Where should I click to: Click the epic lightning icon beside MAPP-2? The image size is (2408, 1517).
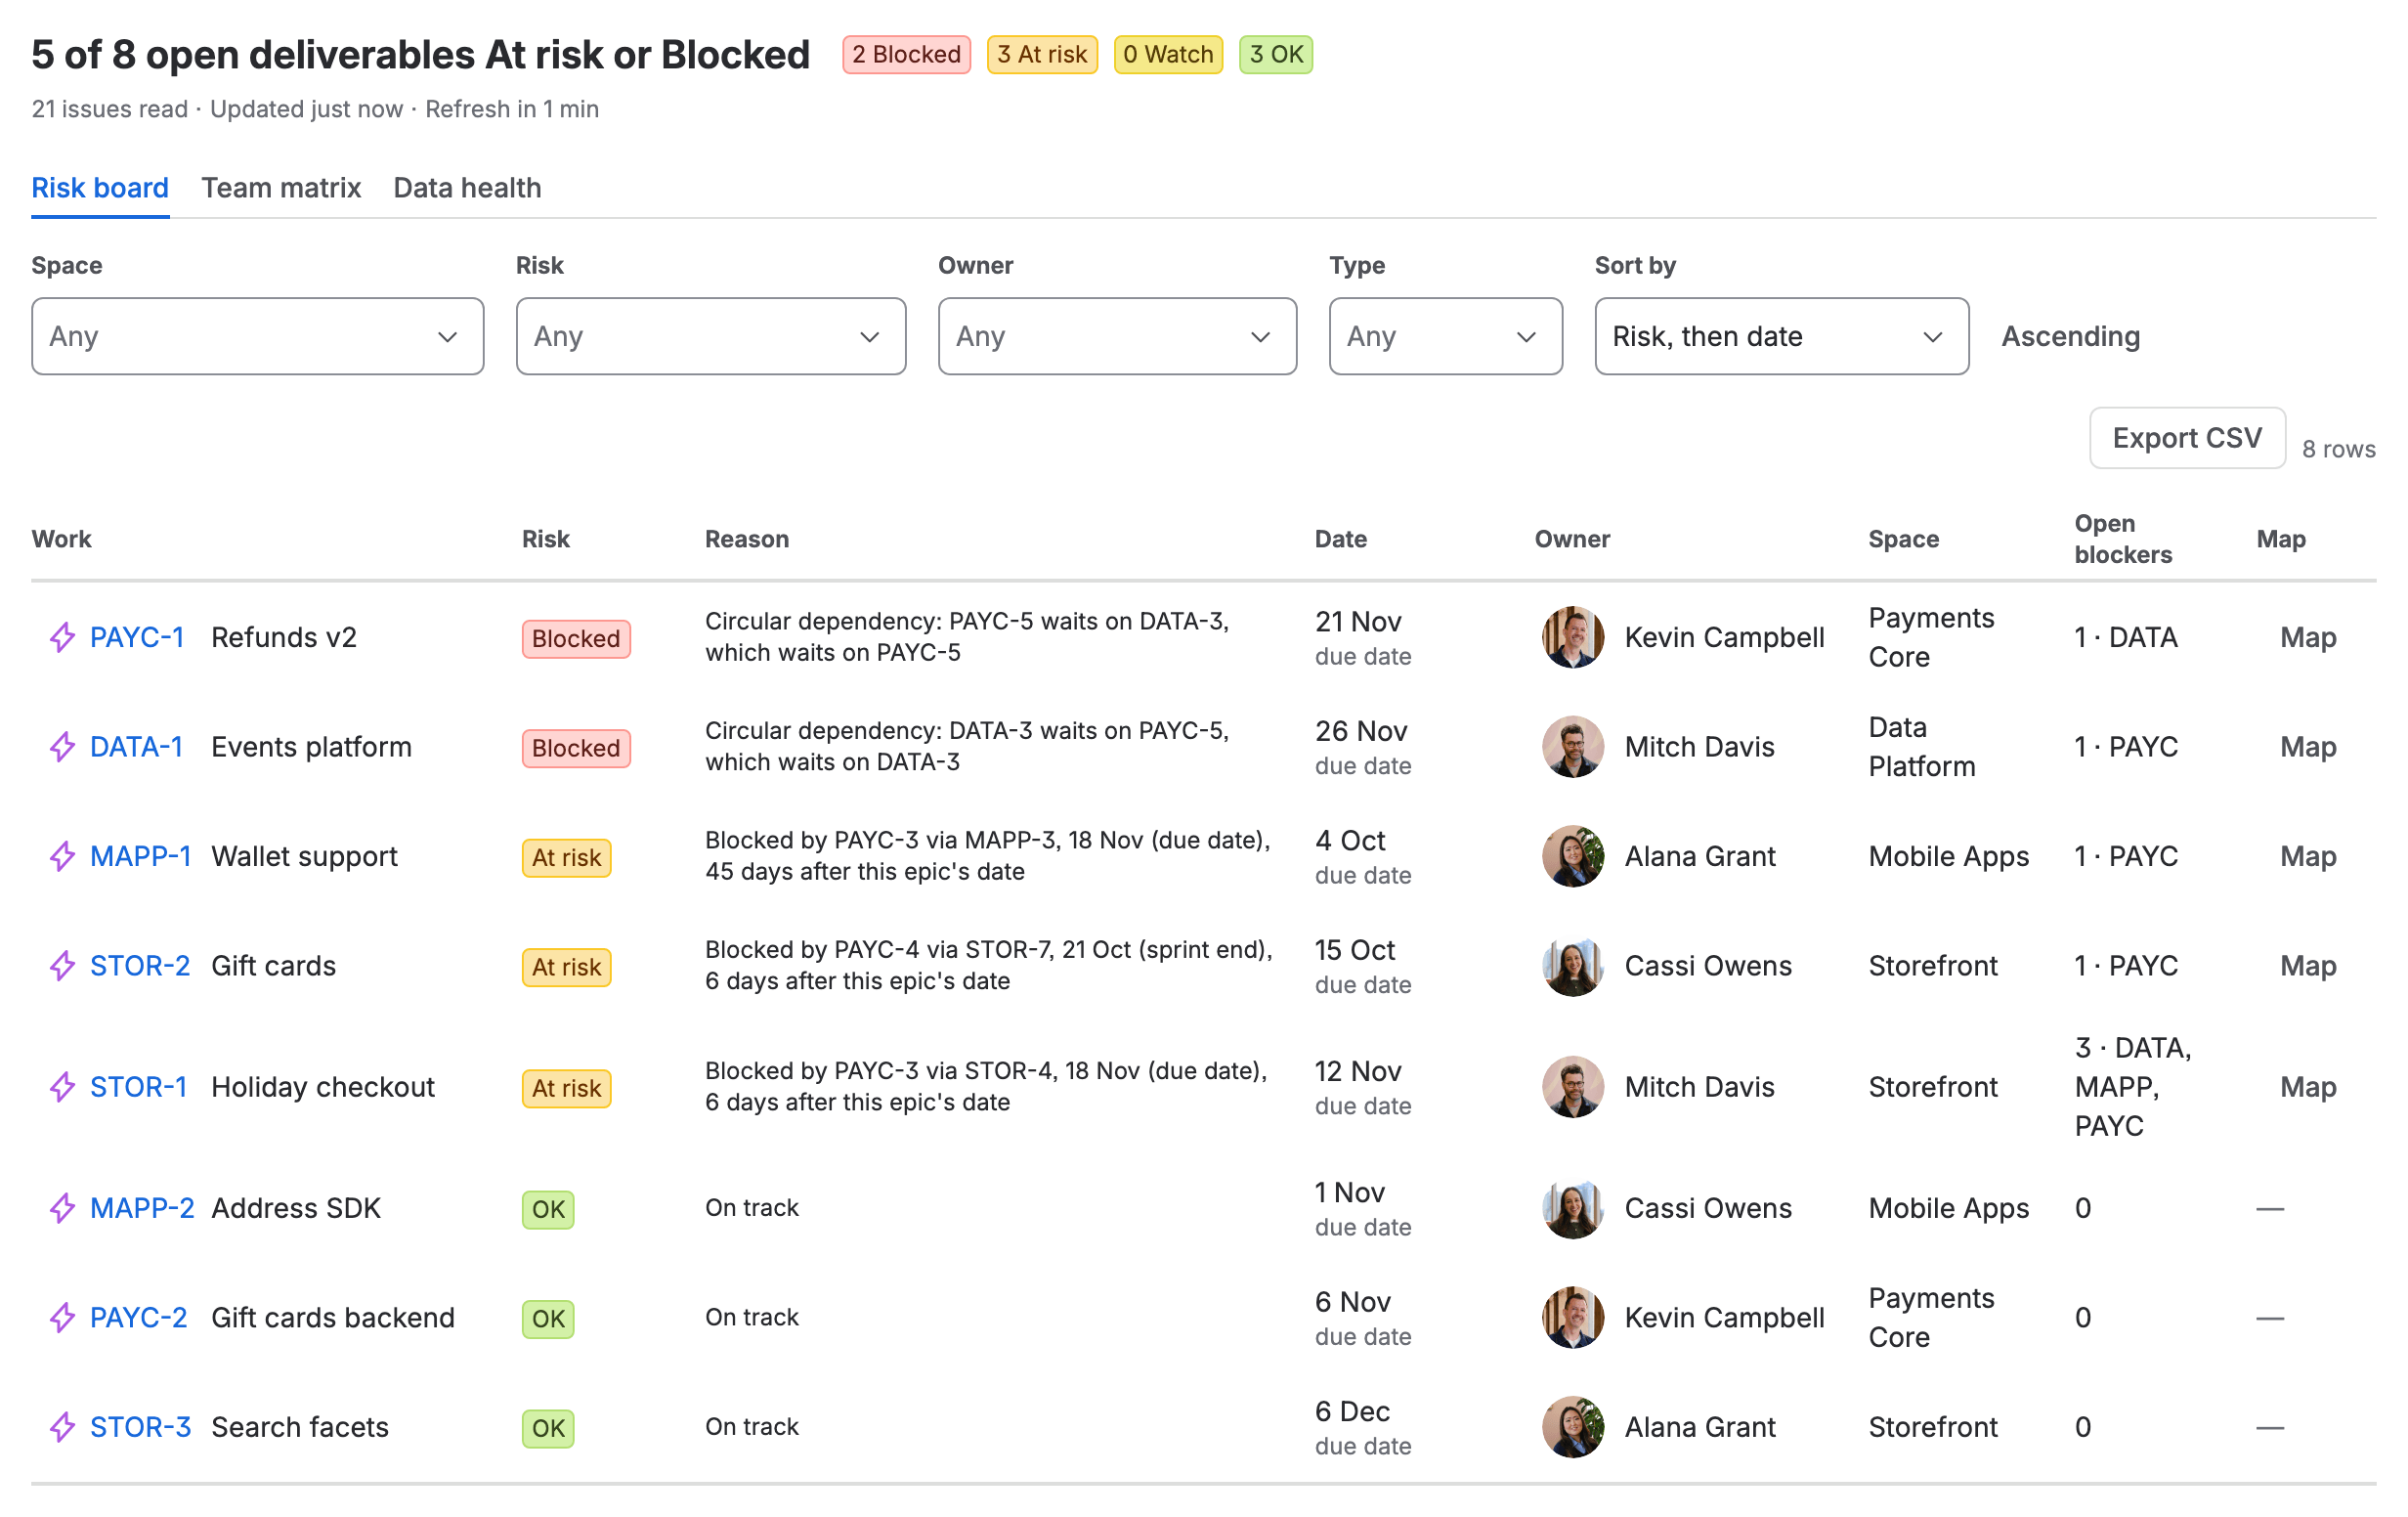click(x=62, y=1208)
